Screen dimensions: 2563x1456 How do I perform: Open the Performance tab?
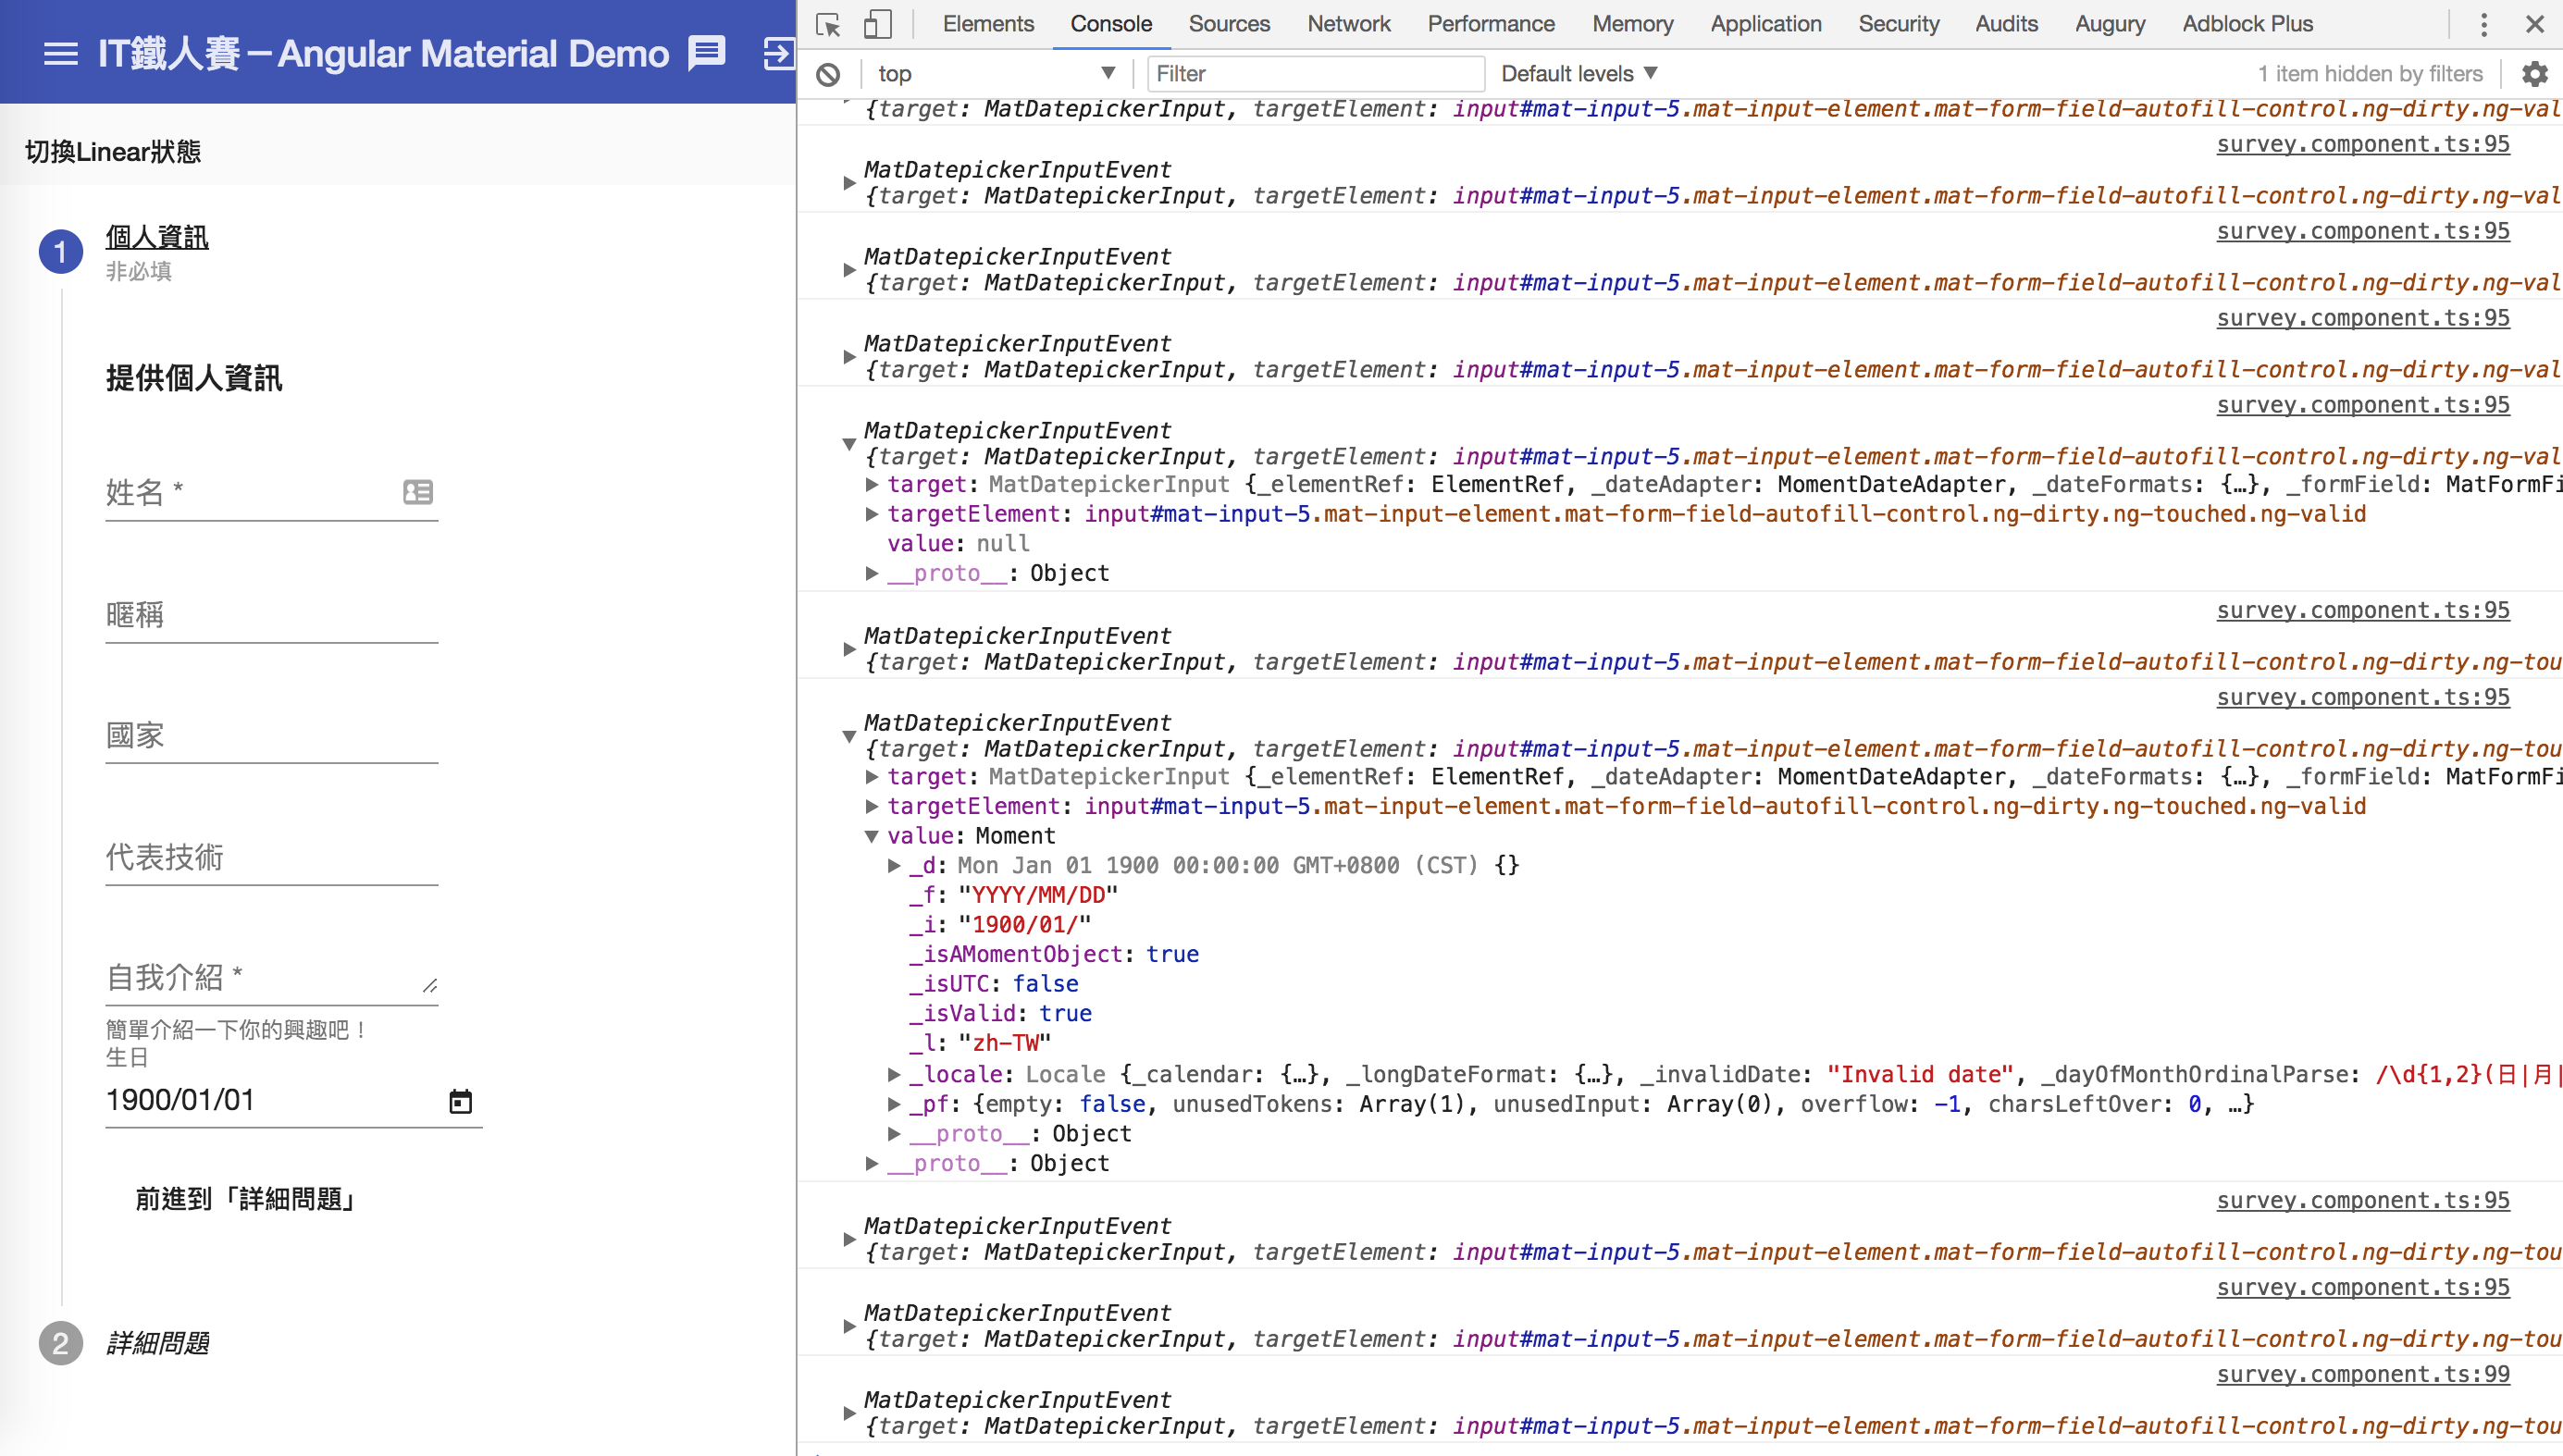click(1491, 24)
